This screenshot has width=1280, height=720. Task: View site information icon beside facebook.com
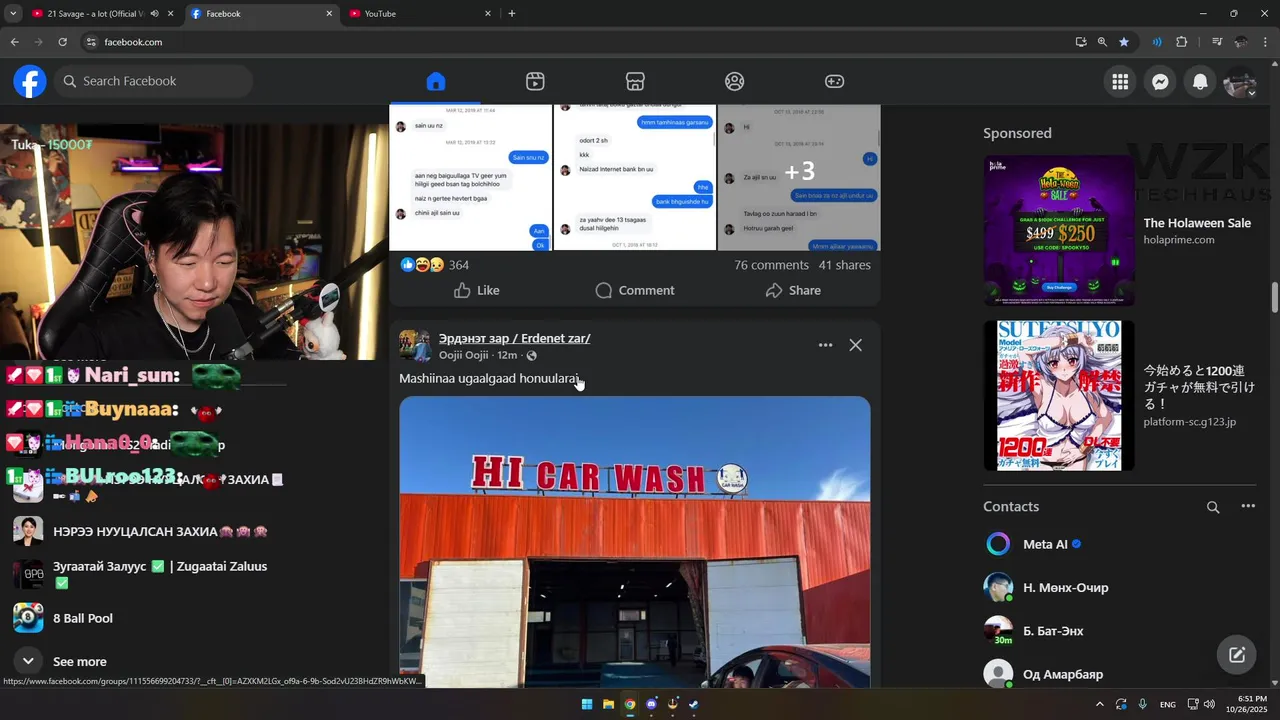pyautogui.click(x=91, y=42)
